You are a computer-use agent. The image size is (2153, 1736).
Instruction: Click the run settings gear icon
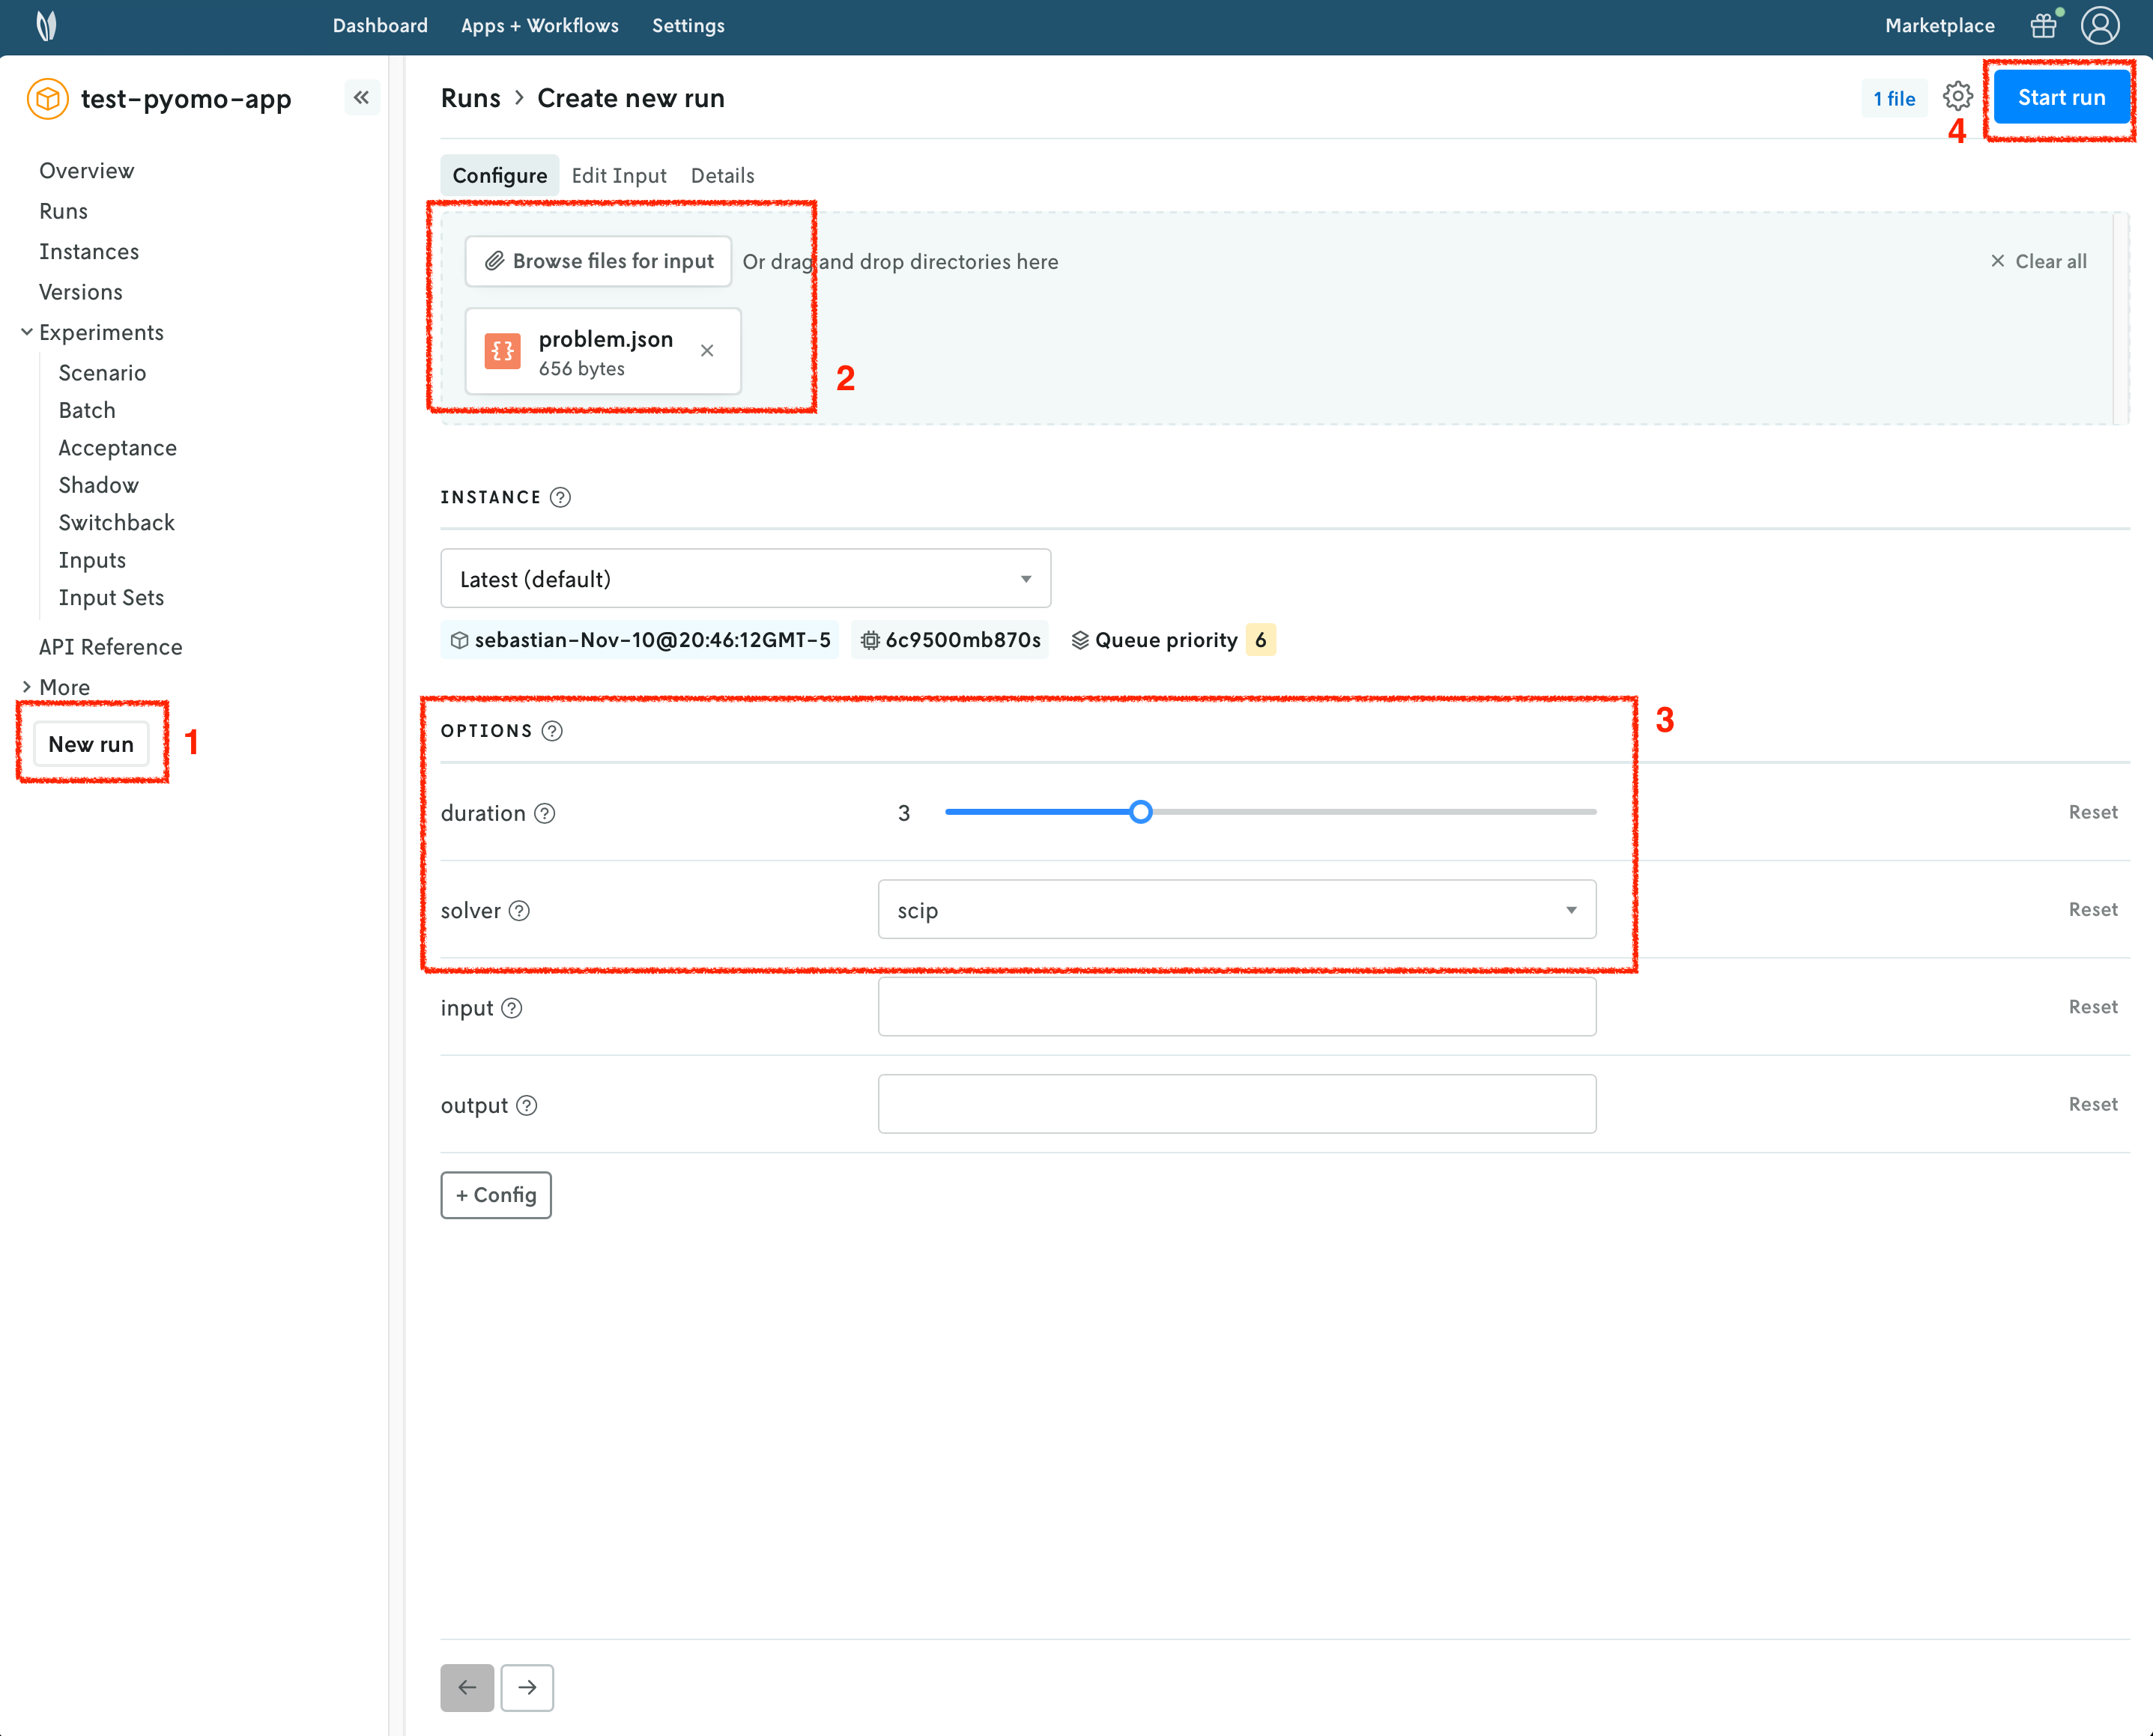[x=1957, y=97]
